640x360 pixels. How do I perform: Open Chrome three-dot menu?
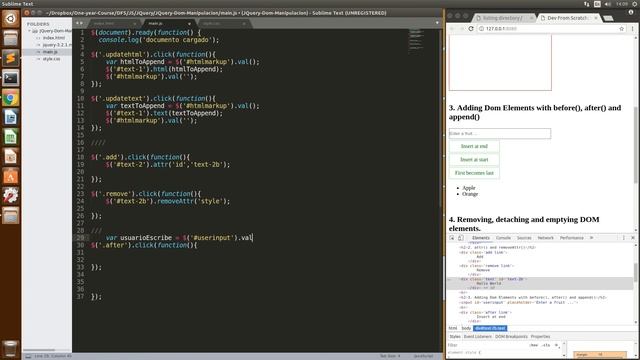(633, 29)
